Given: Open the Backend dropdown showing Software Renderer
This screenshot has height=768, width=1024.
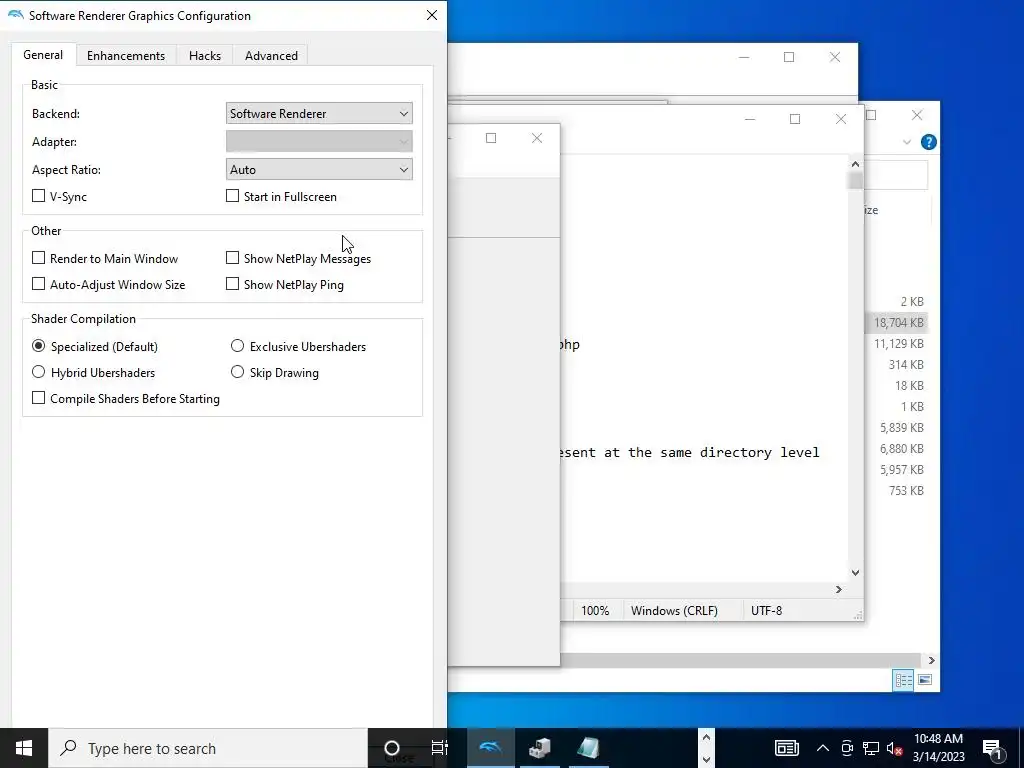Looking at the screenshot, I should (x=319, y=114).
